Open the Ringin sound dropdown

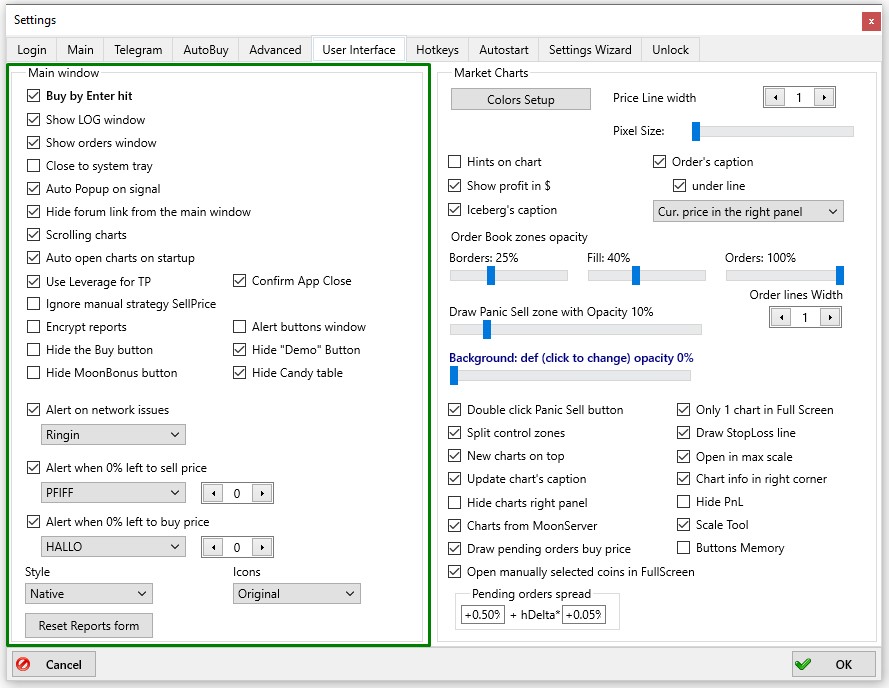113,435
